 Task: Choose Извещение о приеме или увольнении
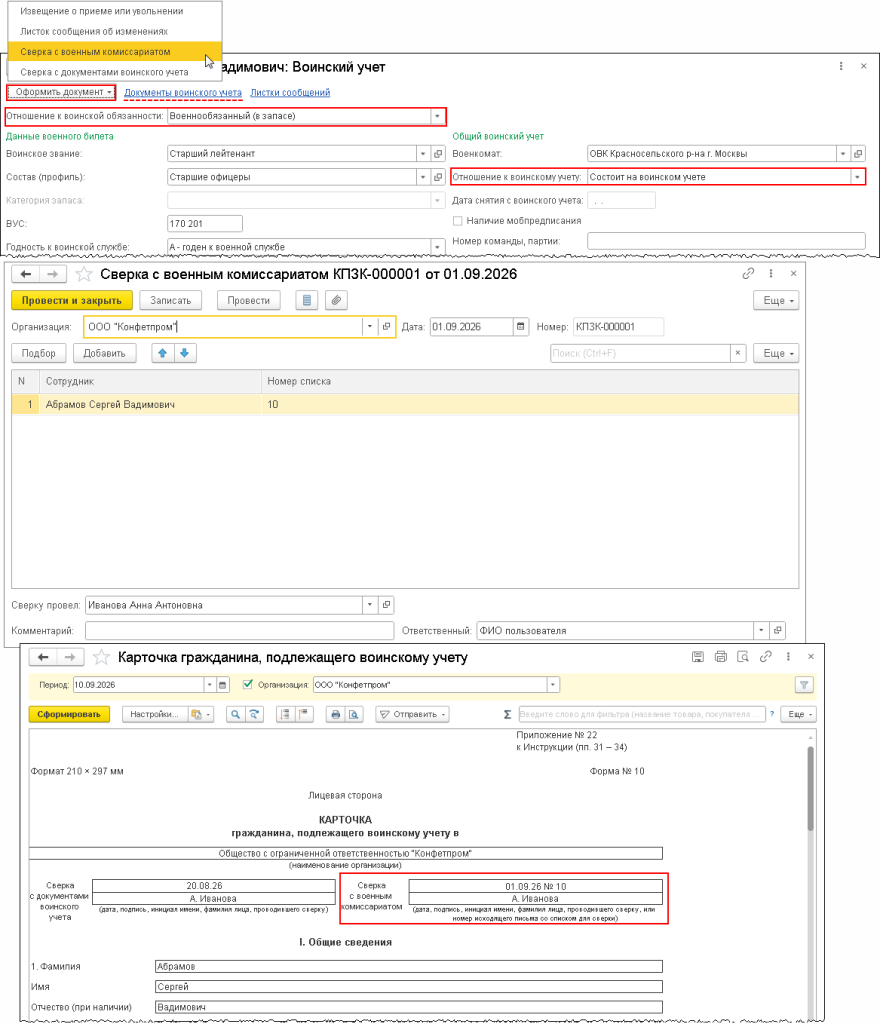[x=115, y=11]
